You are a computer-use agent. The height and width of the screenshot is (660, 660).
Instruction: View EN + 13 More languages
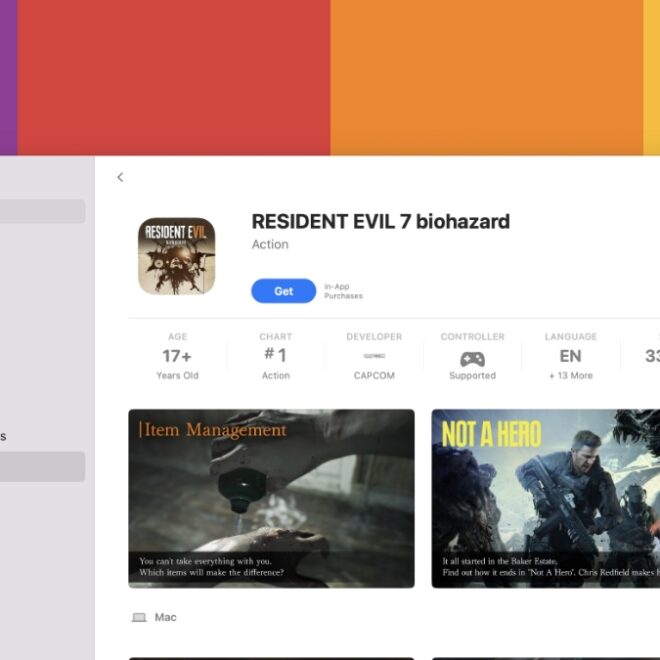[571, 356]
